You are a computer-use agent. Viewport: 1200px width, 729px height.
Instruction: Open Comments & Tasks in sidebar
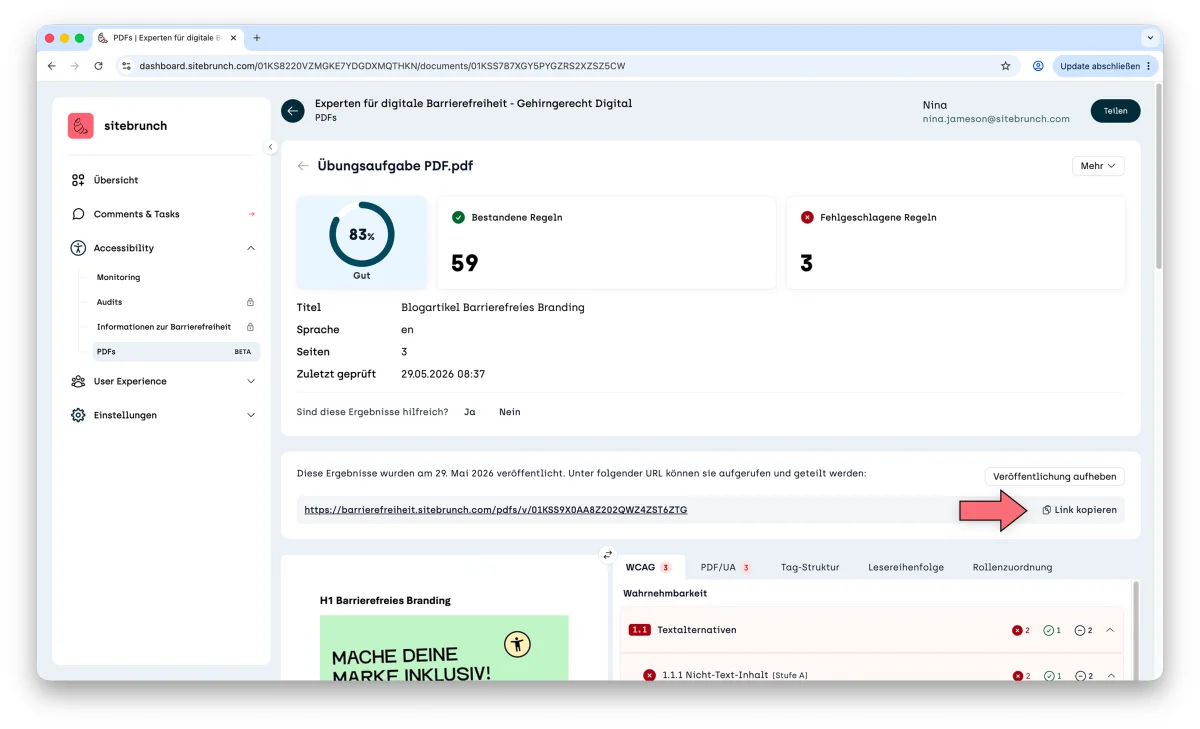pyautogui.click(x=161, y=214)
